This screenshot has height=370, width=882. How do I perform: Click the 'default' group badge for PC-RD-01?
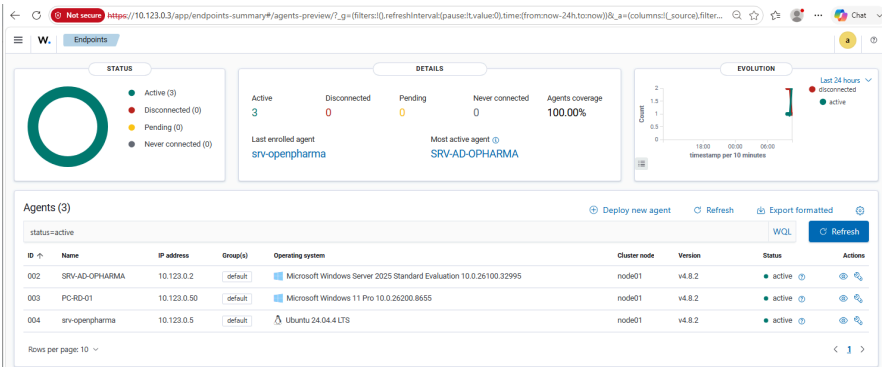(x=237, y=299)
